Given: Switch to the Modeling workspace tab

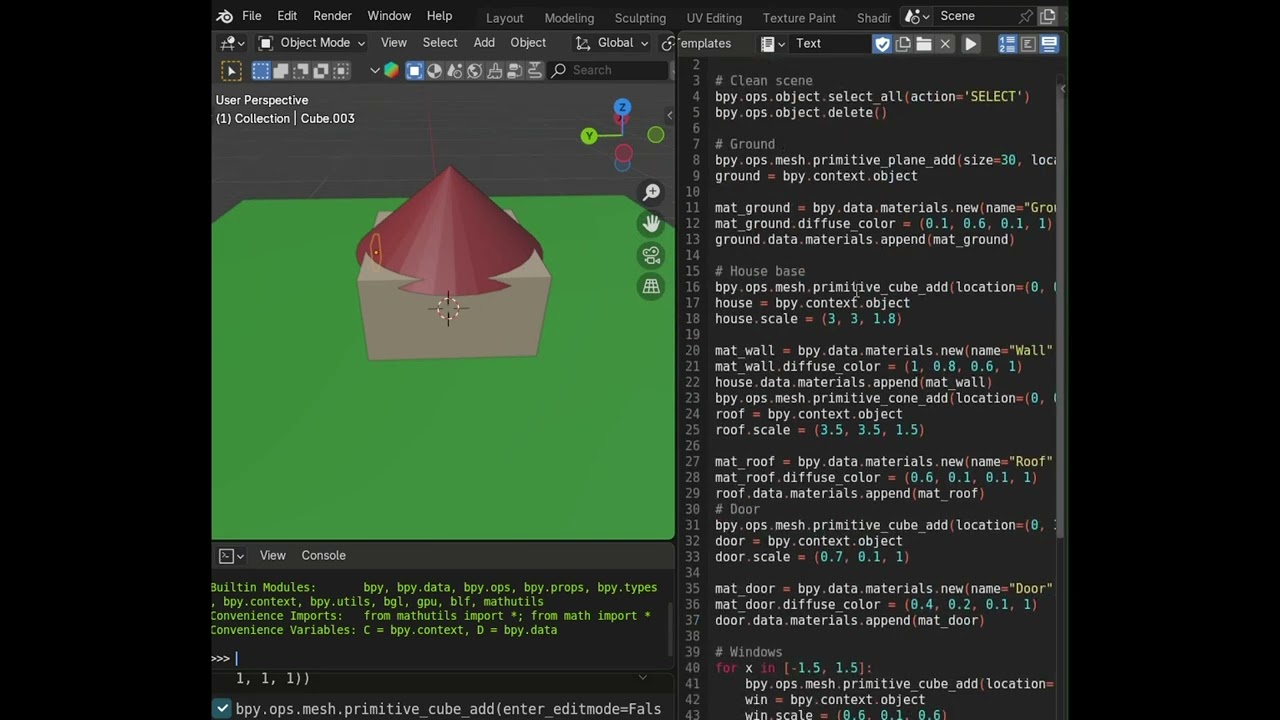Looking at the screenshot, I should tap(569, 18).
